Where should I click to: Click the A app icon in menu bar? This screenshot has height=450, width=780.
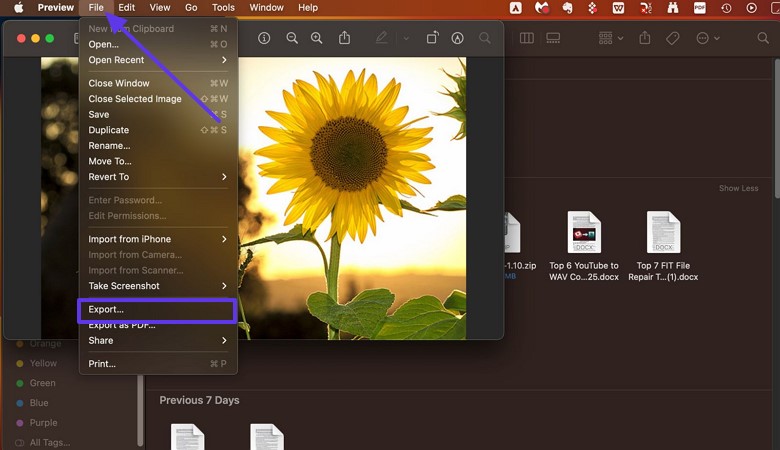point(516,7)
